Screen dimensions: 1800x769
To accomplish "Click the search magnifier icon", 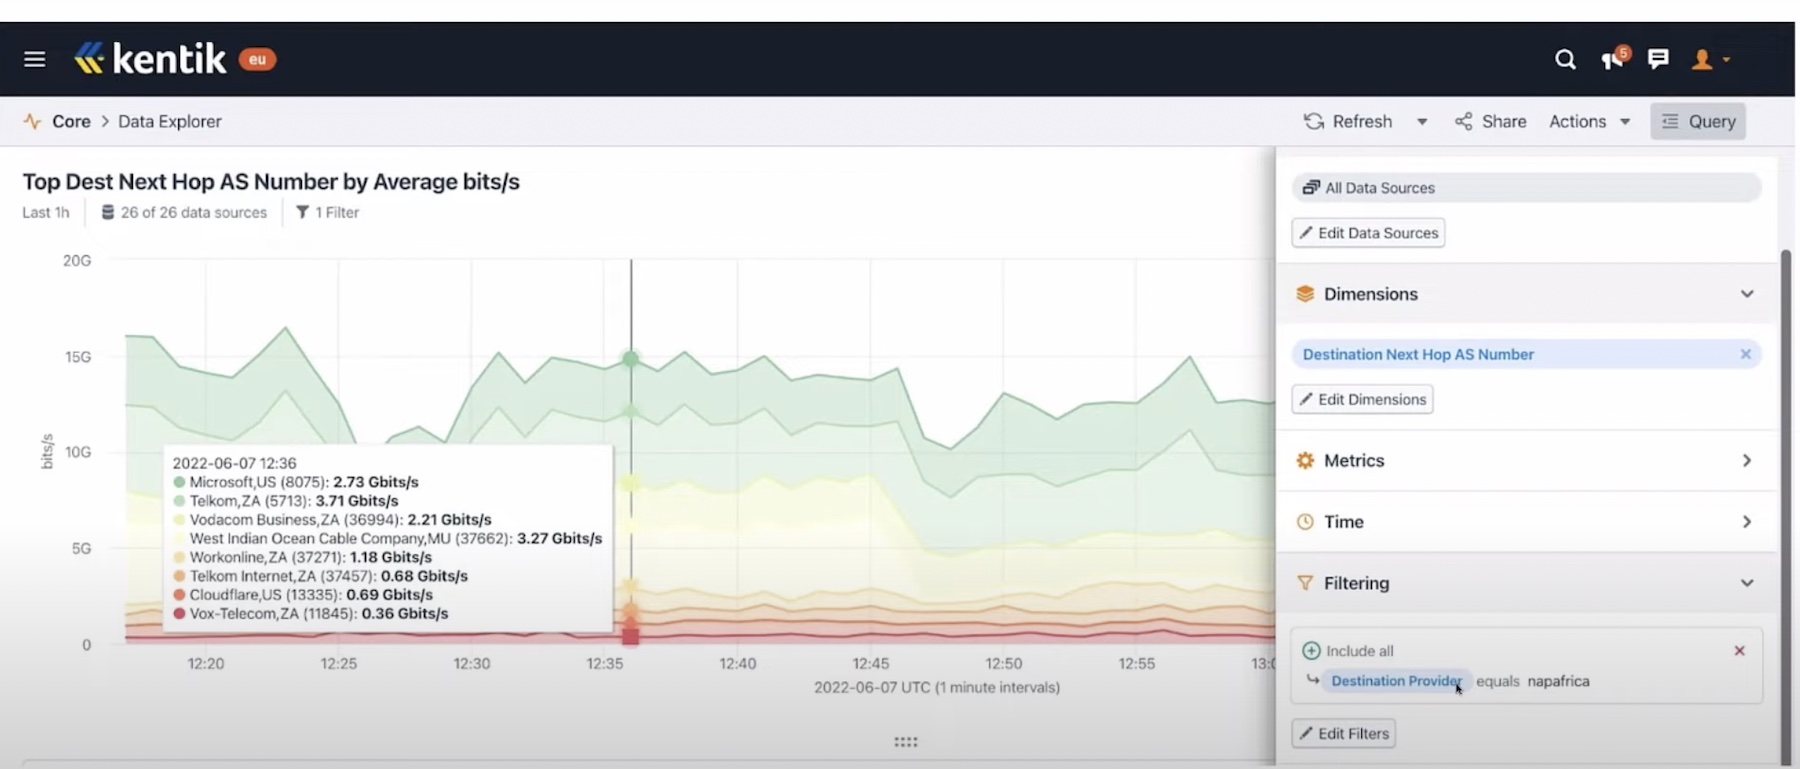I will [1565, 60].
